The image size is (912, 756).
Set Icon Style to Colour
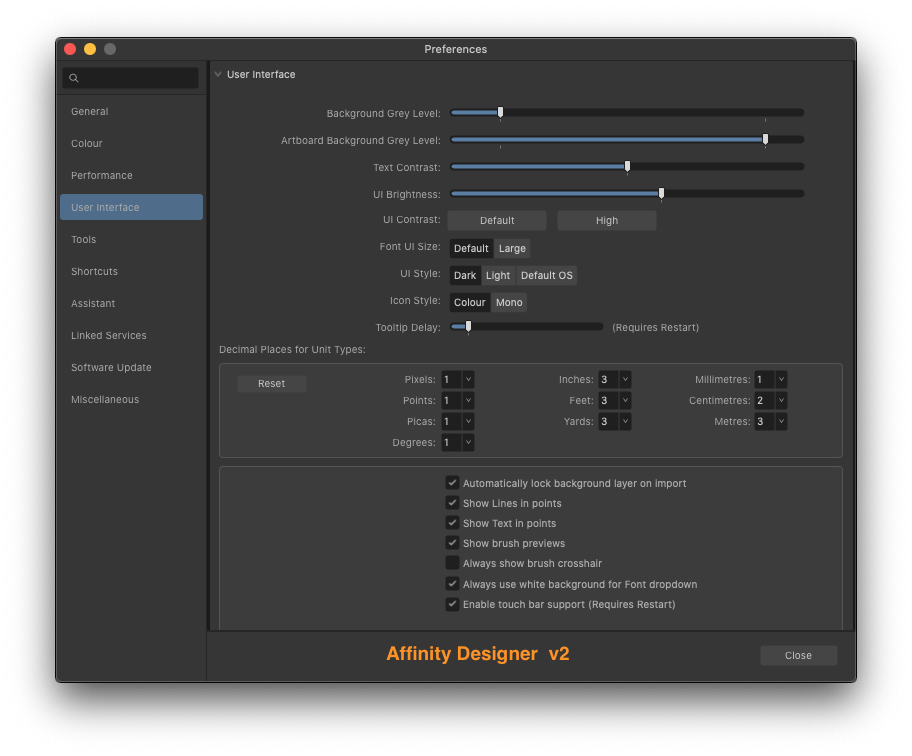click(x=469, y=302)
